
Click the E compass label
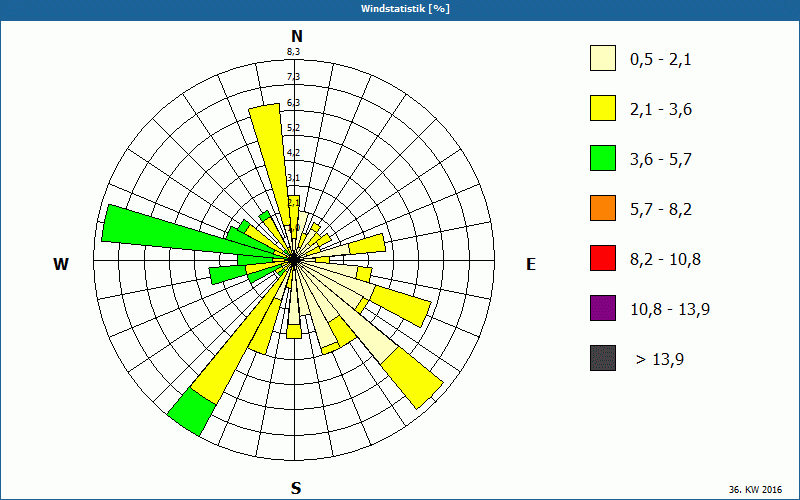click(531, 264)
